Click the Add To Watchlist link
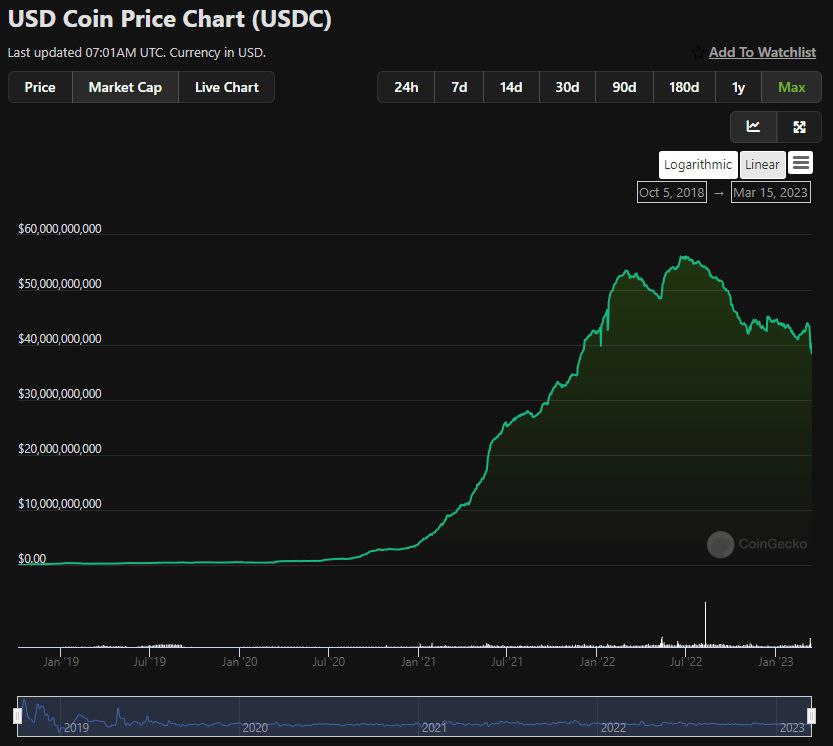Viewport: 833px width, 746px height. tap(762, 53)
